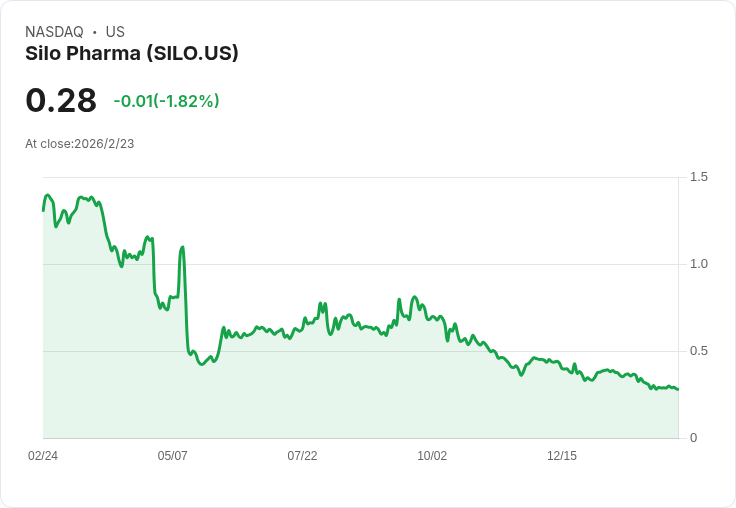
Task: Select the 1.0 y-axis label
Action: point(699,264)
